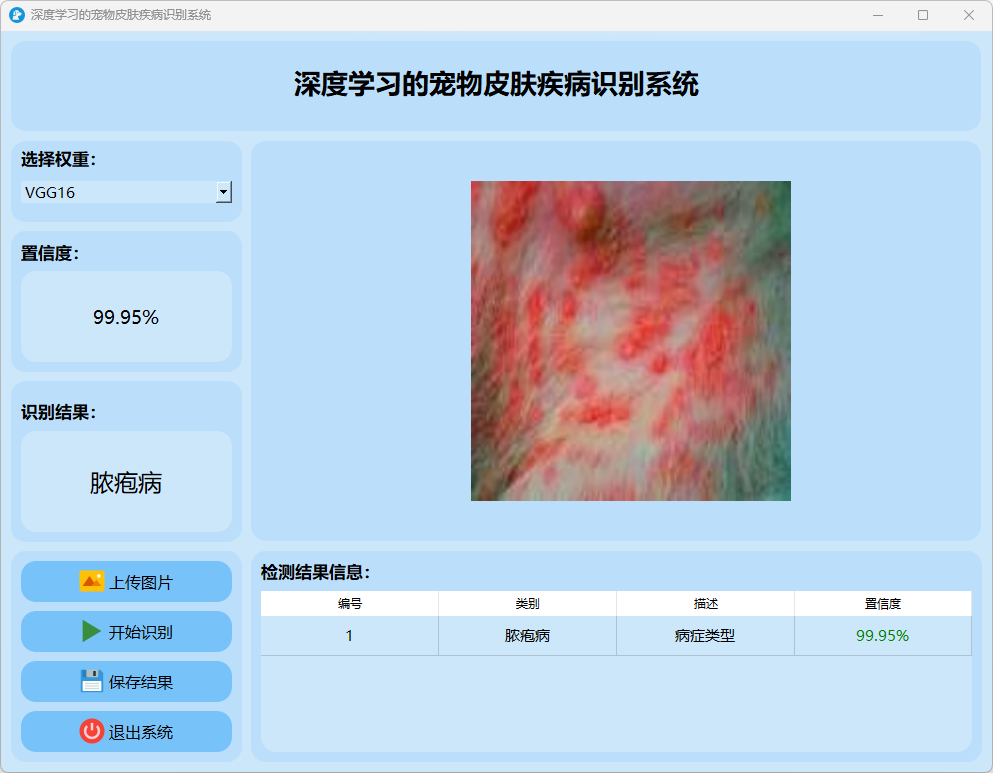Exit using 退出系统 label
The image size is (993, 773).
click(141, 732)
